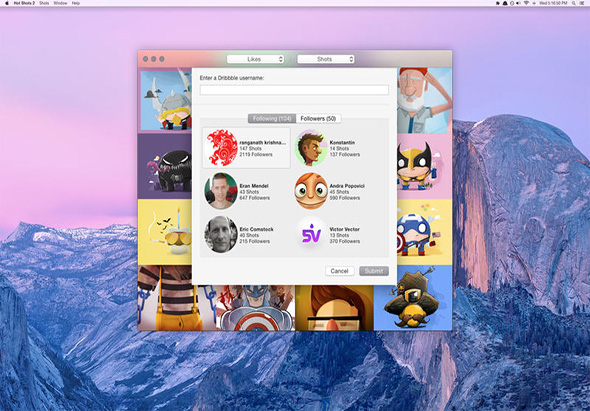Open the Apple menu

click(7, 3)
